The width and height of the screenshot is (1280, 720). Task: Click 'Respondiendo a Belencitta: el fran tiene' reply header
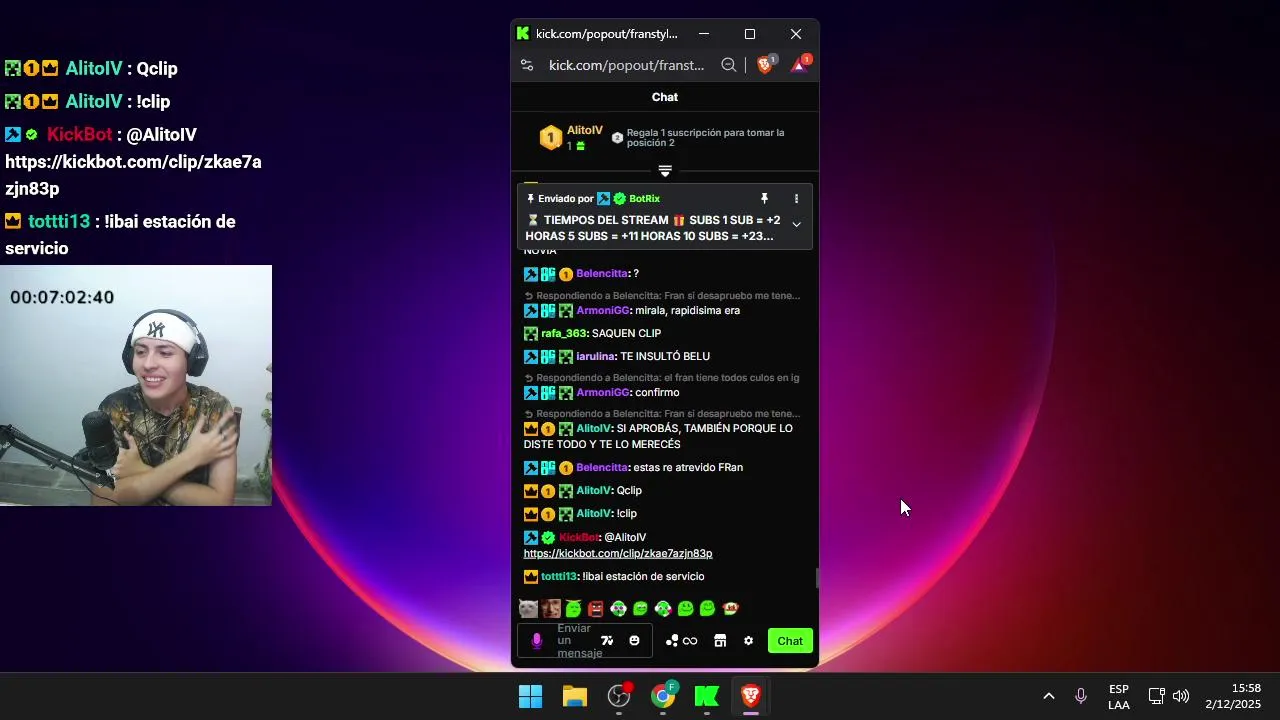[x=662, y=378]
